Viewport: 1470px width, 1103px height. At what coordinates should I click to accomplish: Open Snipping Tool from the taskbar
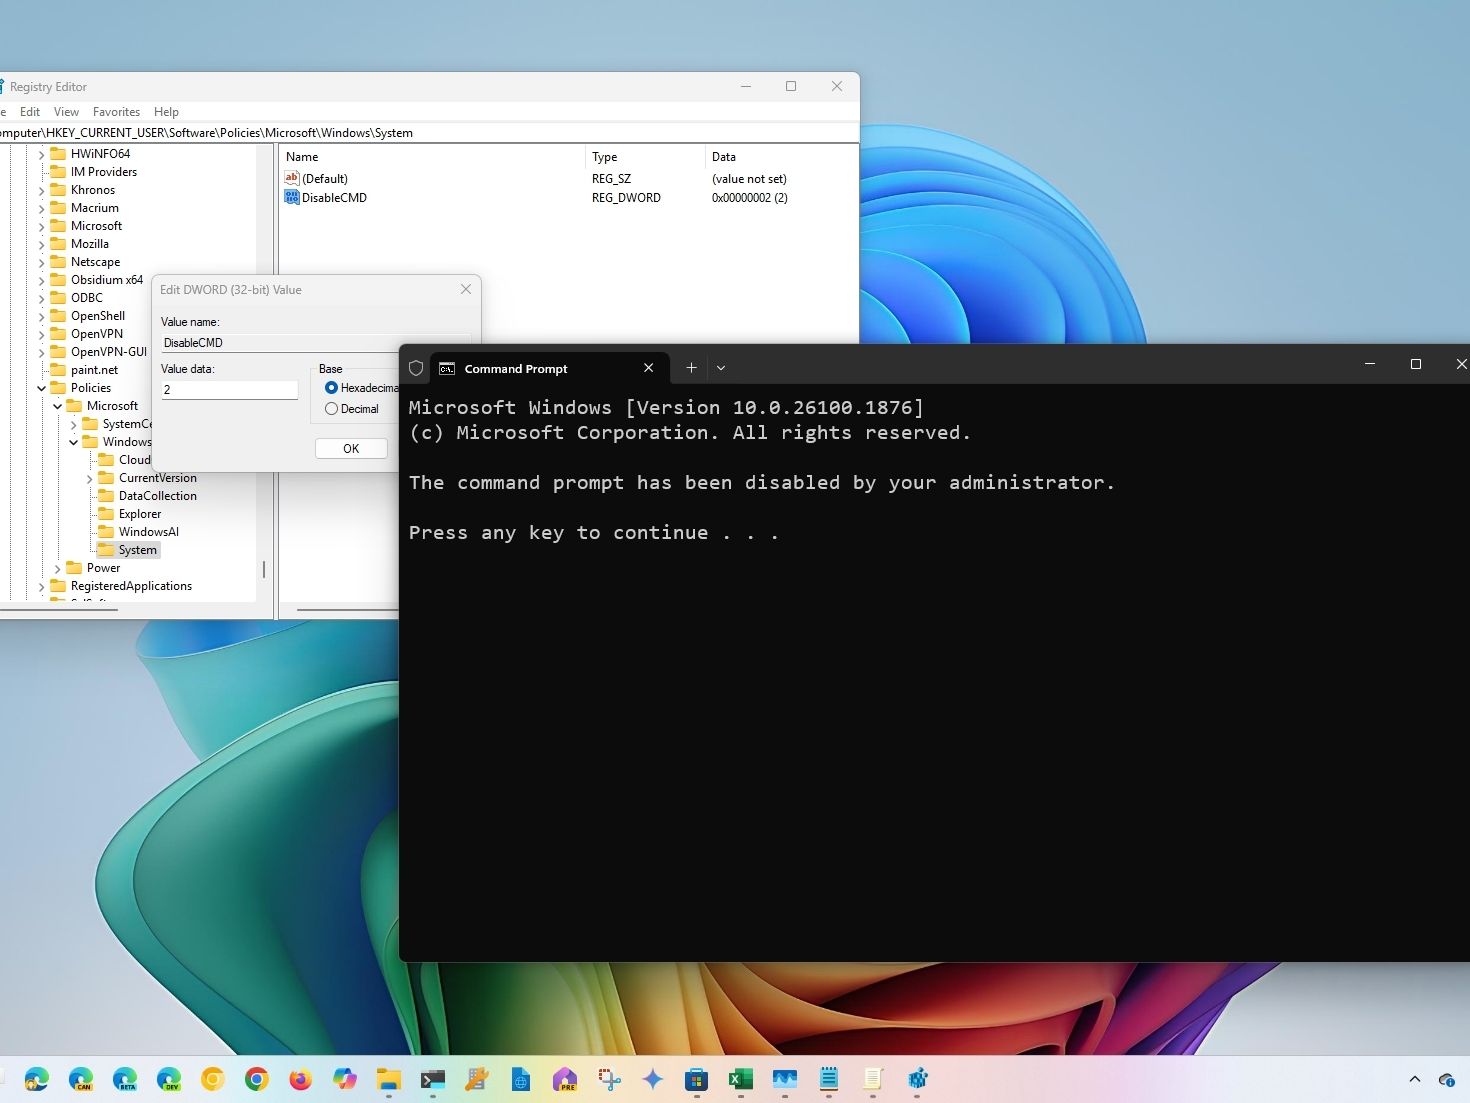[609, 1079]
